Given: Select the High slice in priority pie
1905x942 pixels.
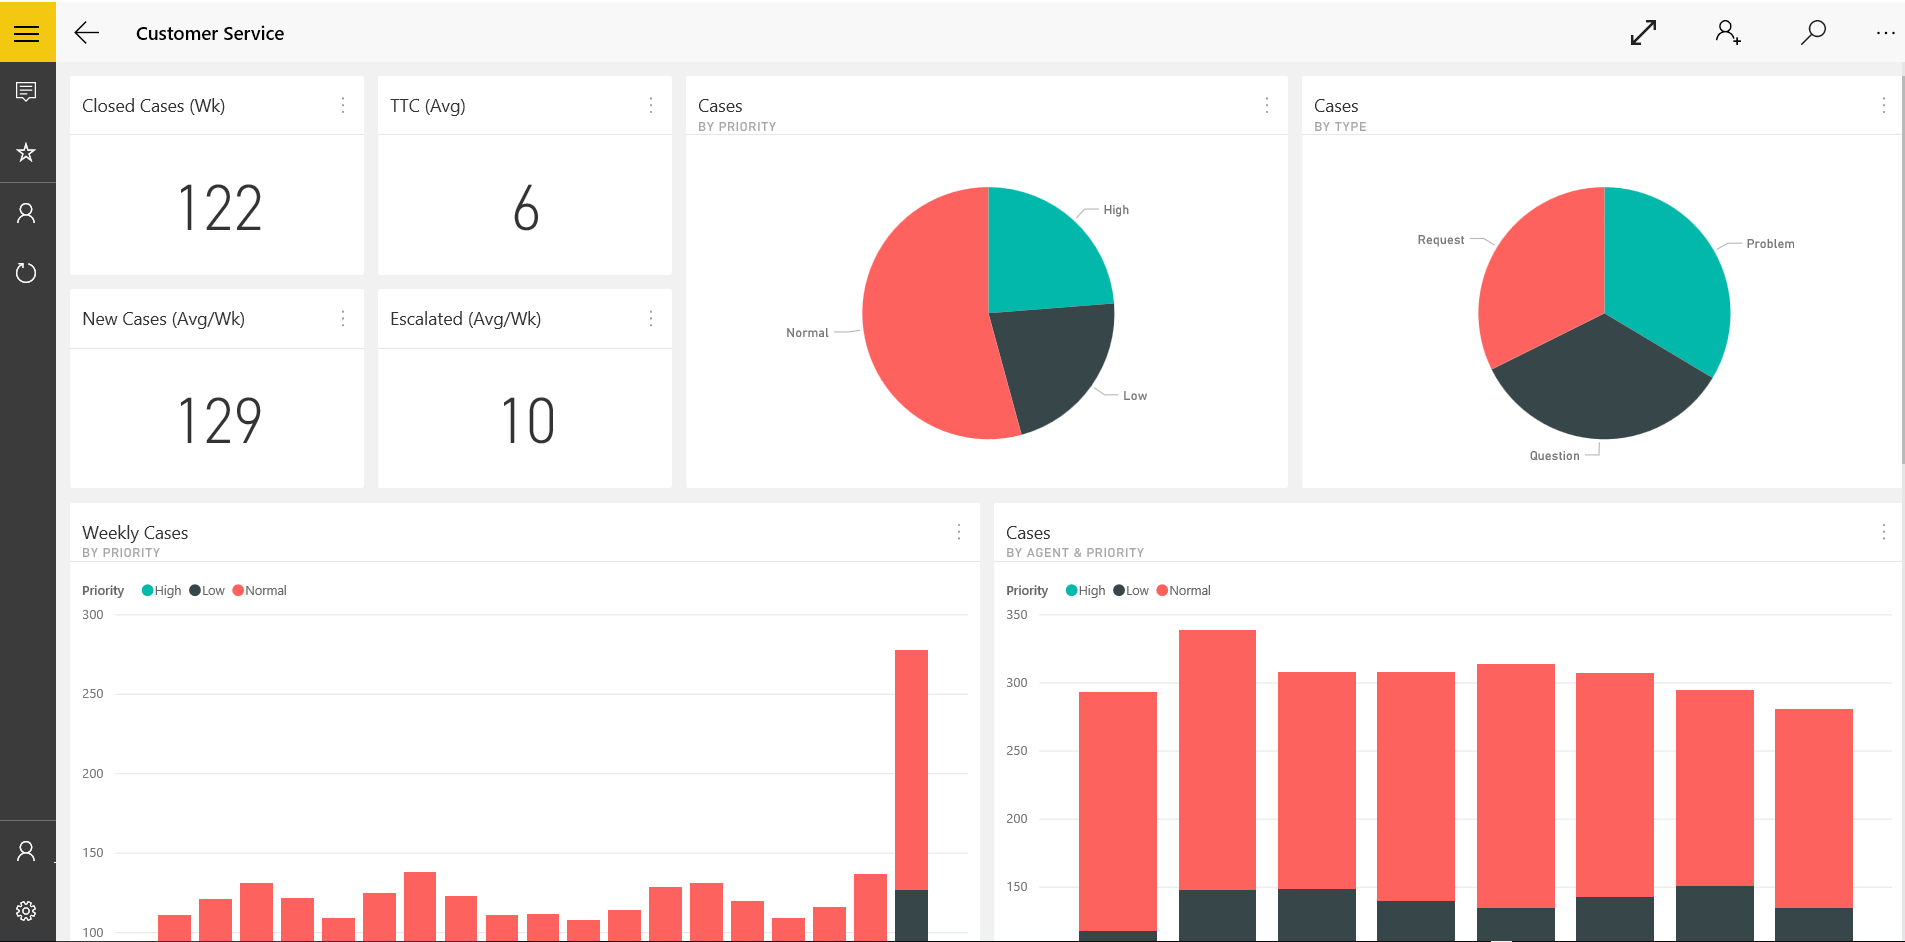Looking at the screenshot, I should [1040, 255].
